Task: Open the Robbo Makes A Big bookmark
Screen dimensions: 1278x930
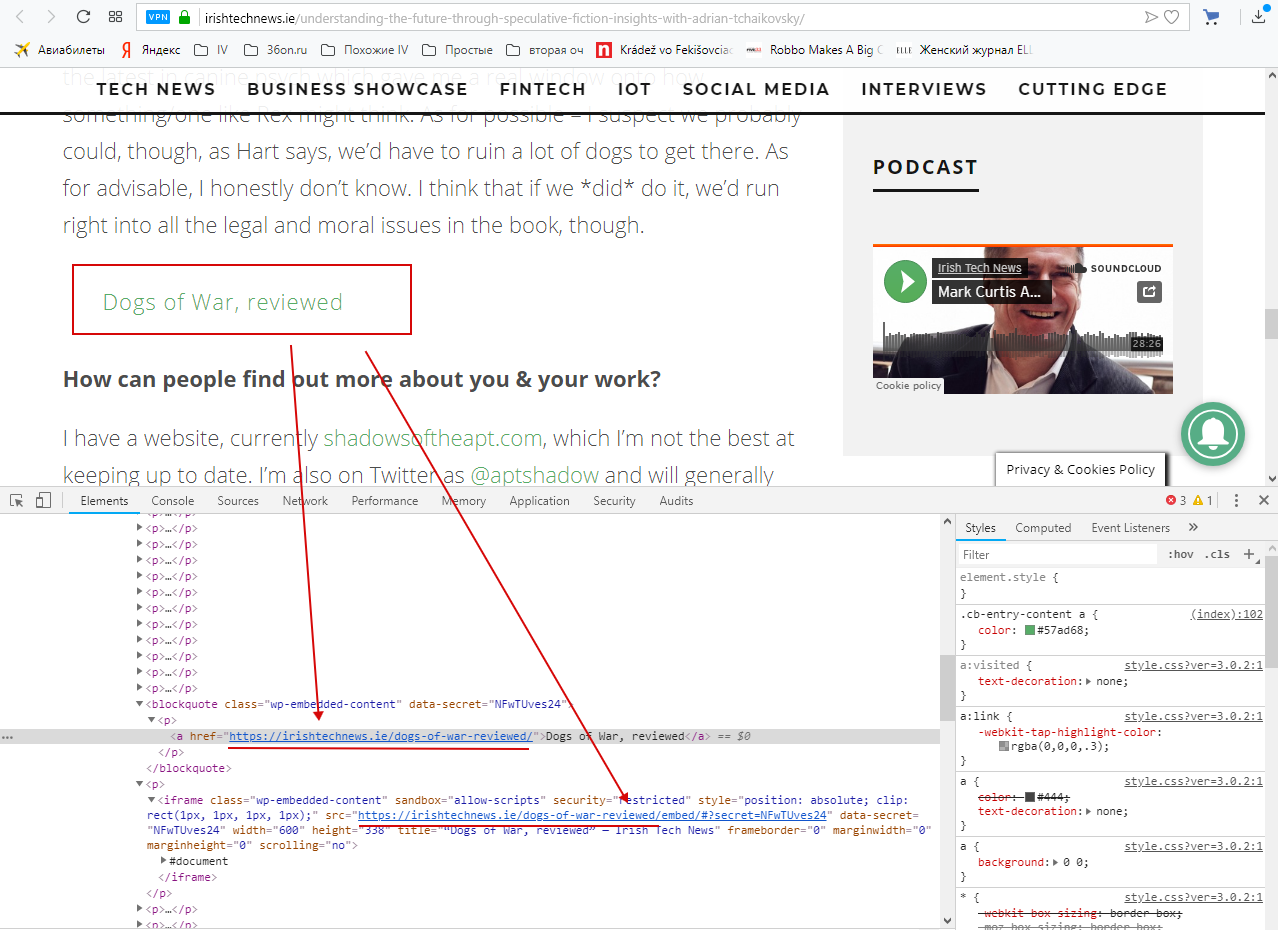Action: [x=815, y=49]
